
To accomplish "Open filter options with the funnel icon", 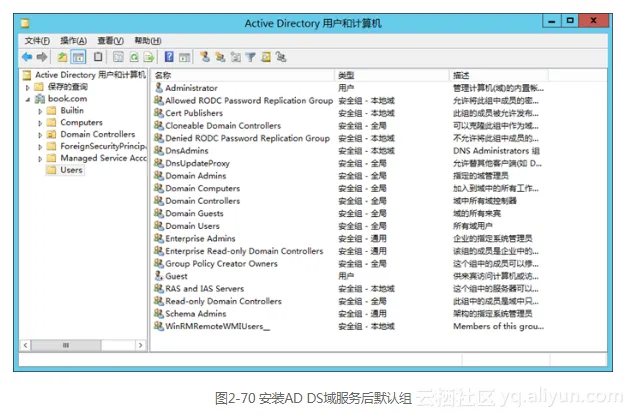I will pyautogui.click(x=251, y=57).
